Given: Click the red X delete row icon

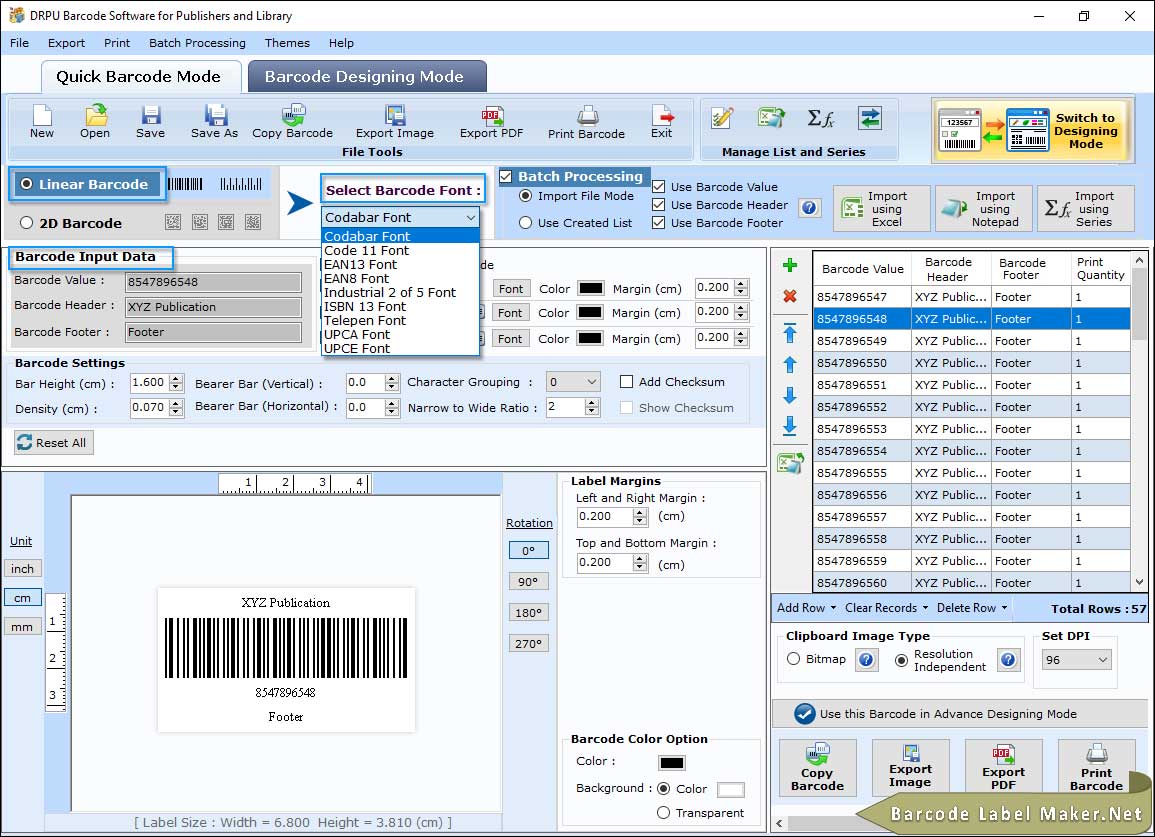Looking at the screenshot, I should point(790,296).
